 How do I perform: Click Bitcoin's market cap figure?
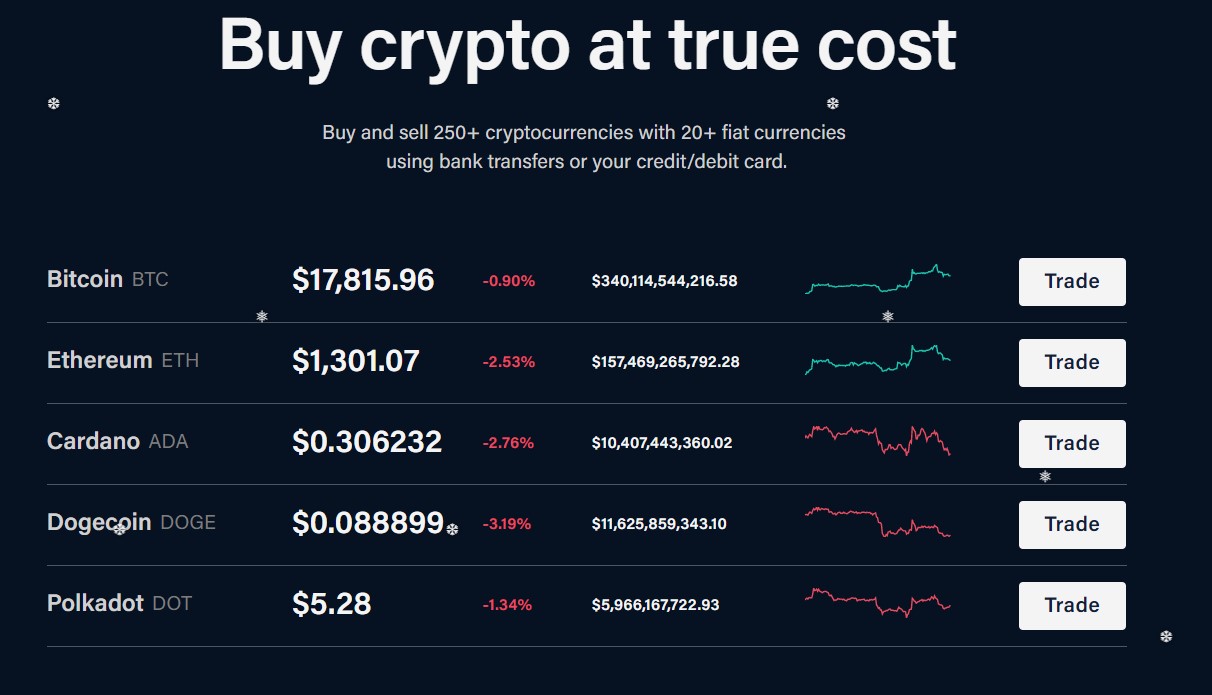coord(665,281)
